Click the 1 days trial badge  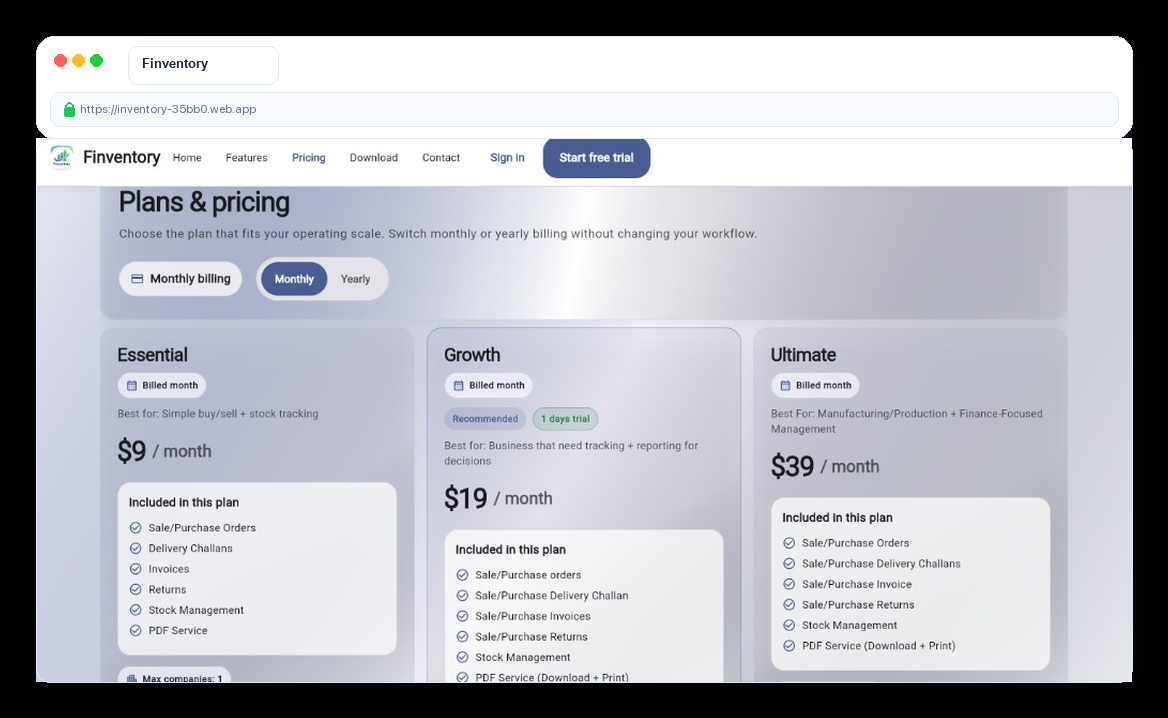[x=565, y=419]
